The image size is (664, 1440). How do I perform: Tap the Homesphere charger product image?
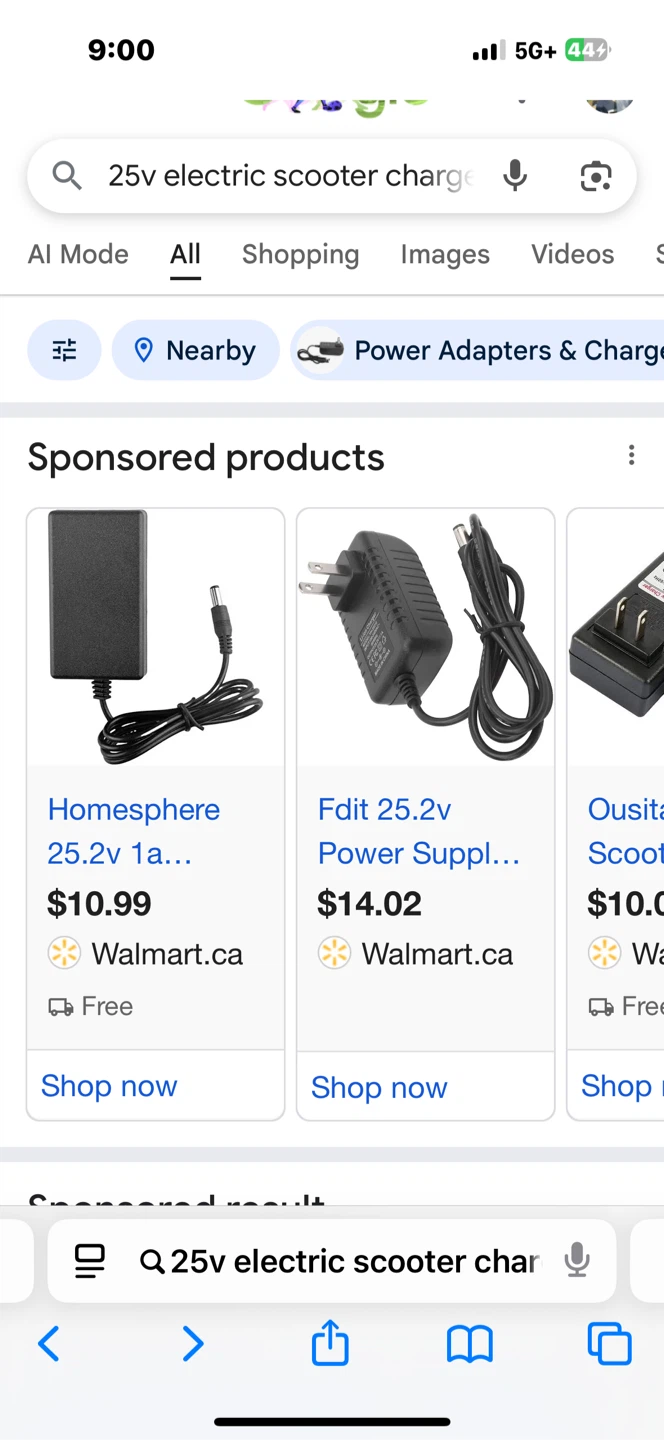155,637
